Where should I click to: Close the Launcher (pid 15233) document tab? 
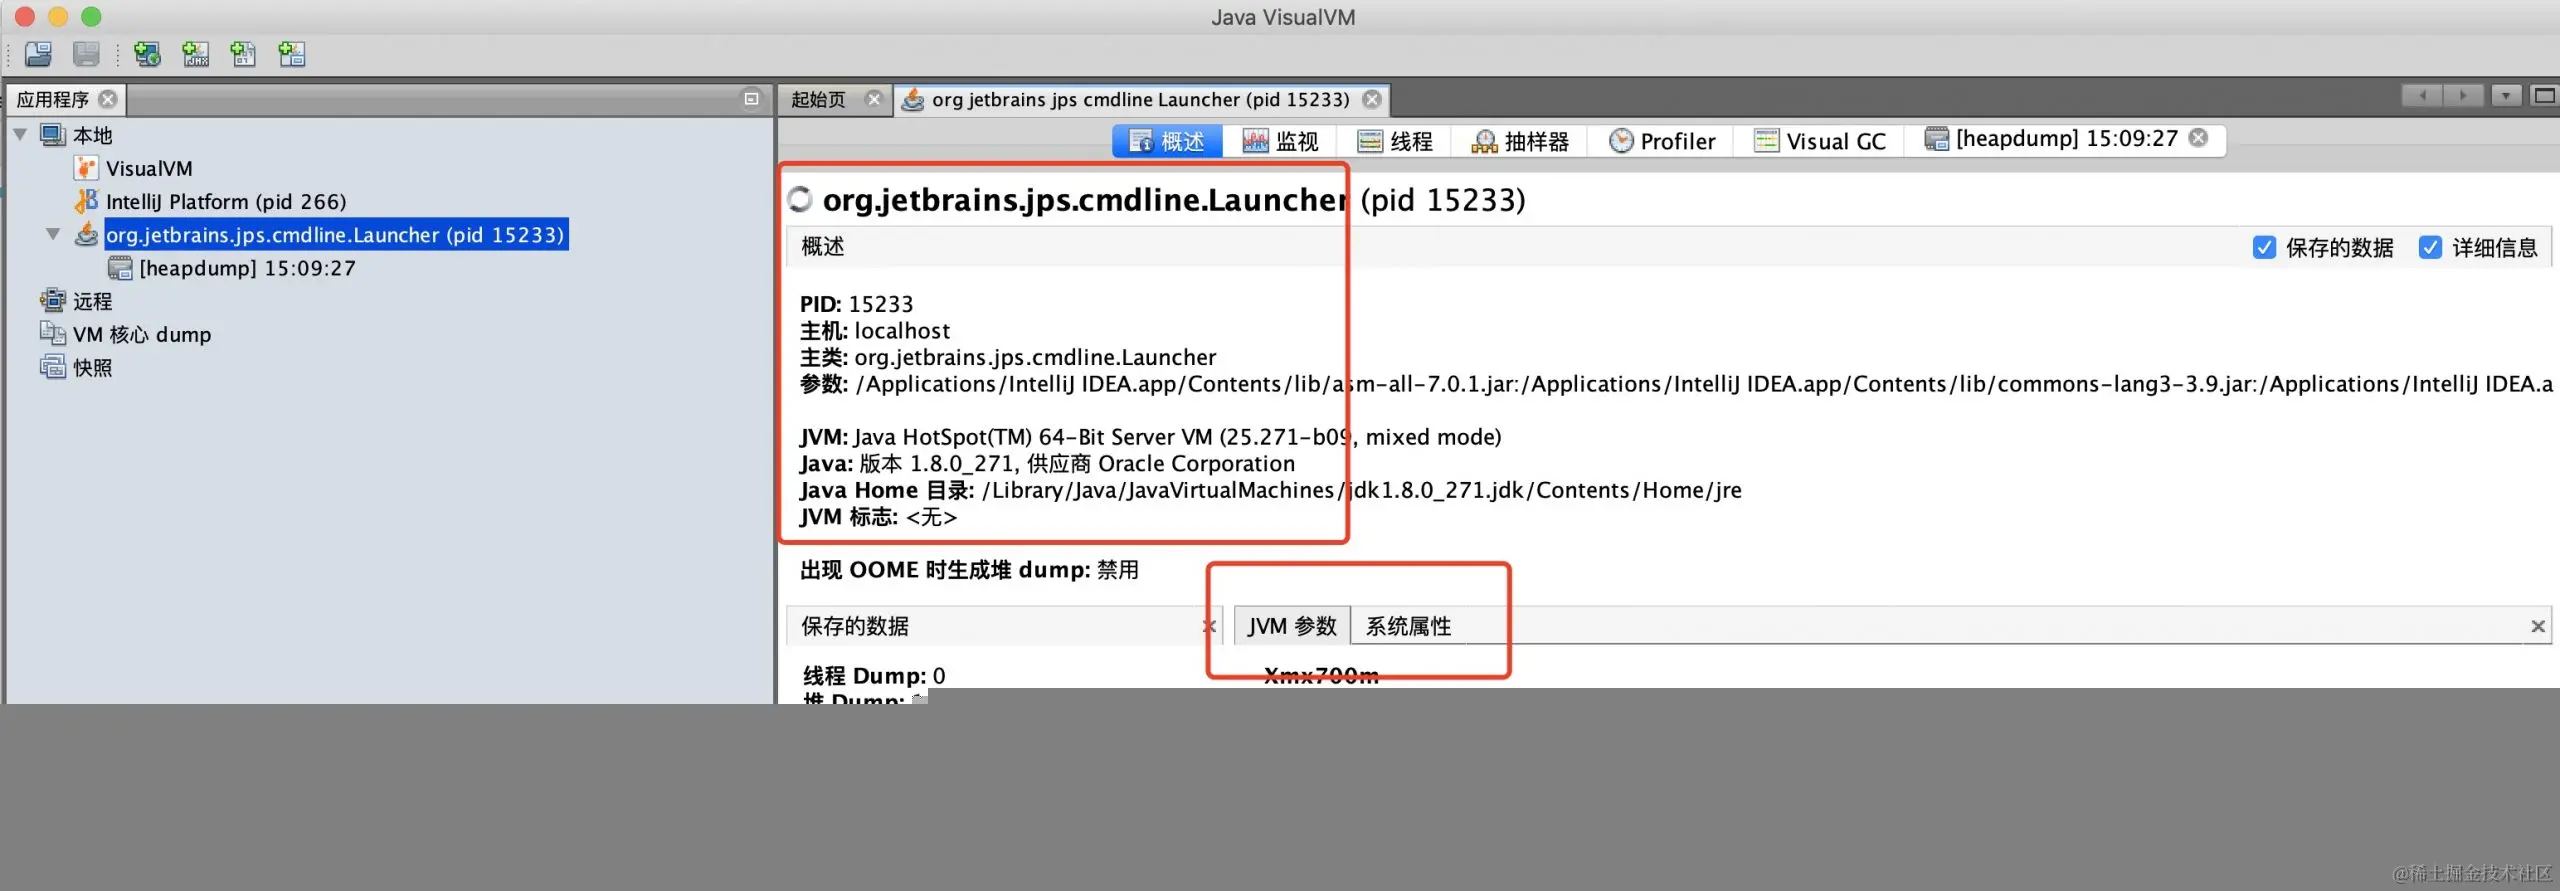pos(1373,99)
